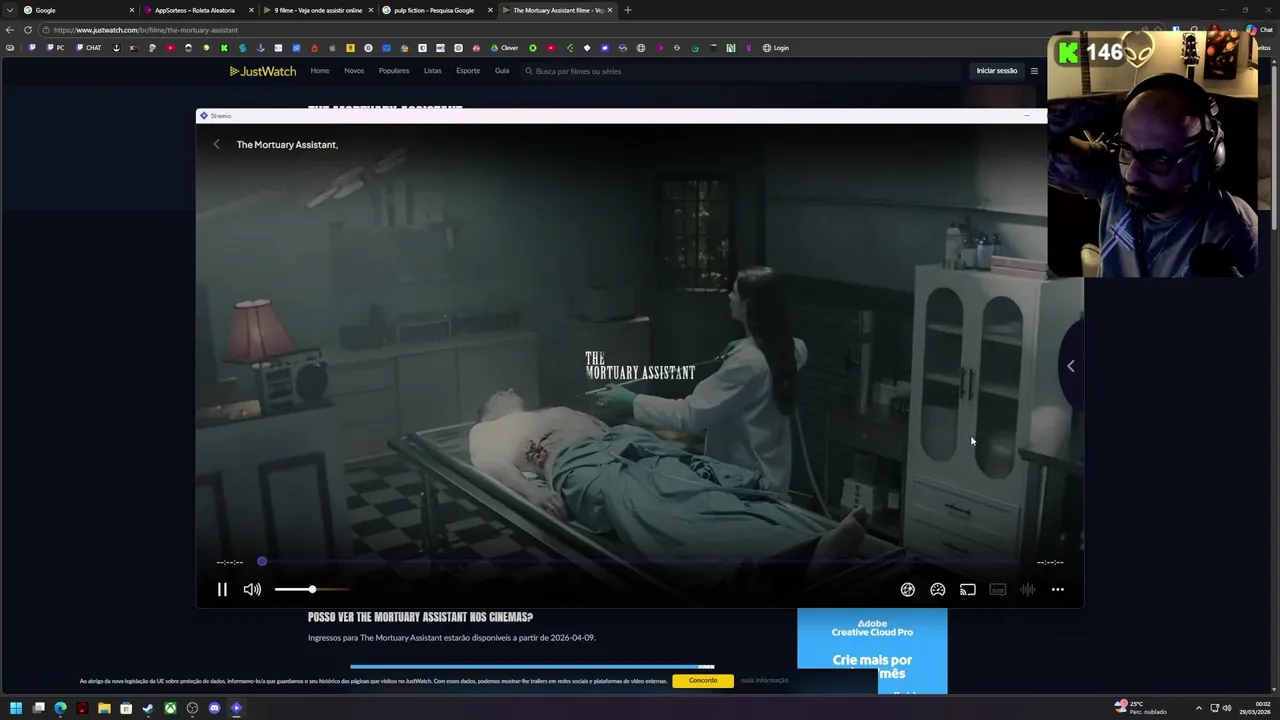Open the Windows Start menu

[16, 708]
